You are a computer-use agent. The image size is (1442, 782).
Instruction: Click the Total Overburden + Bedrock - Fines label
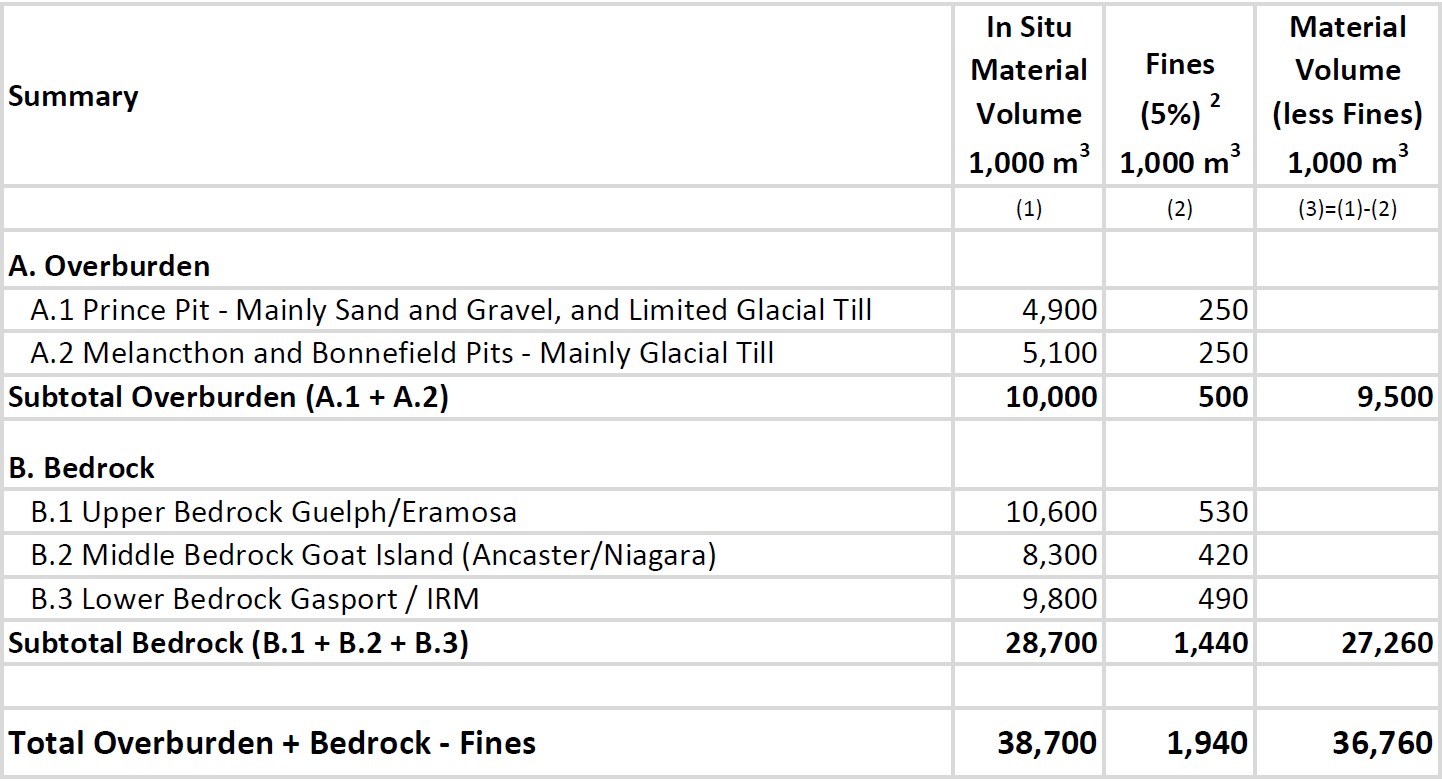(272, 743)
